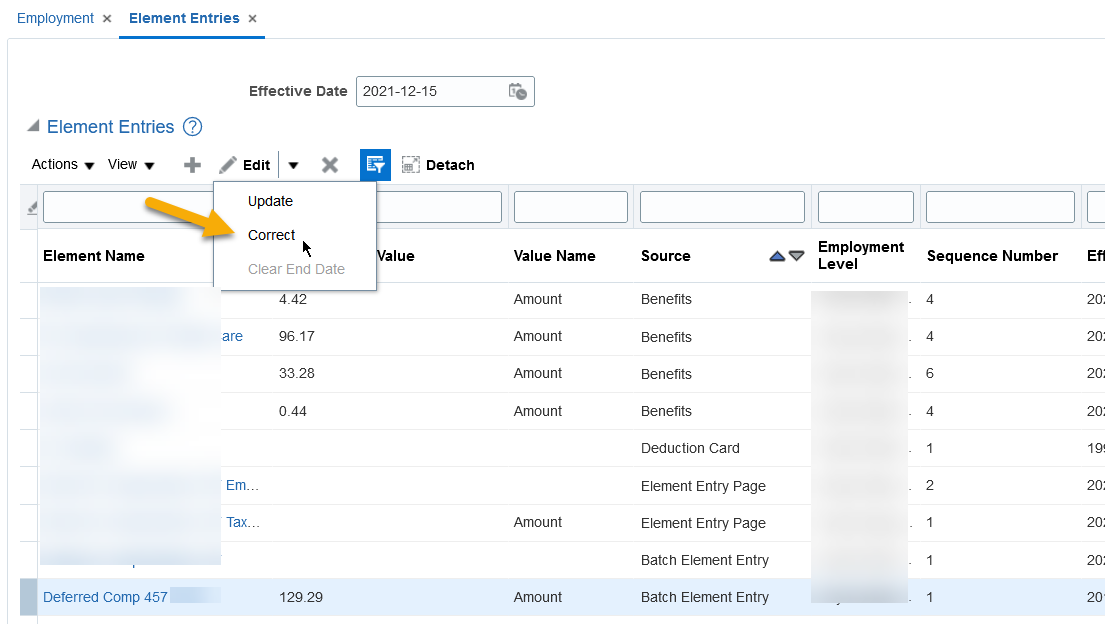Switch to the Employment tab
1105x624 pixels.
point(55,18)
